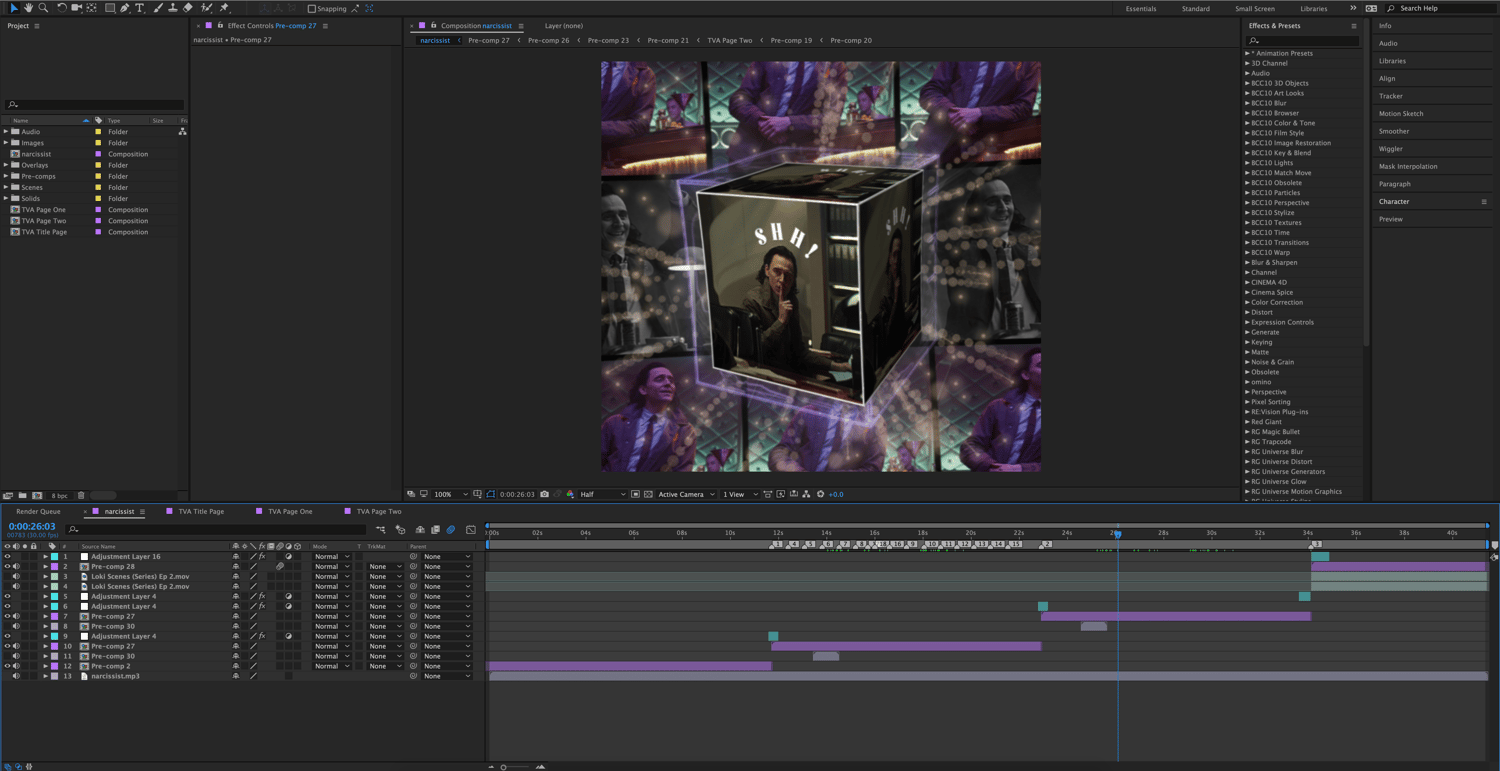Select the Roto Brush tool
The image size is (1500, 771).
coord(206,8)
